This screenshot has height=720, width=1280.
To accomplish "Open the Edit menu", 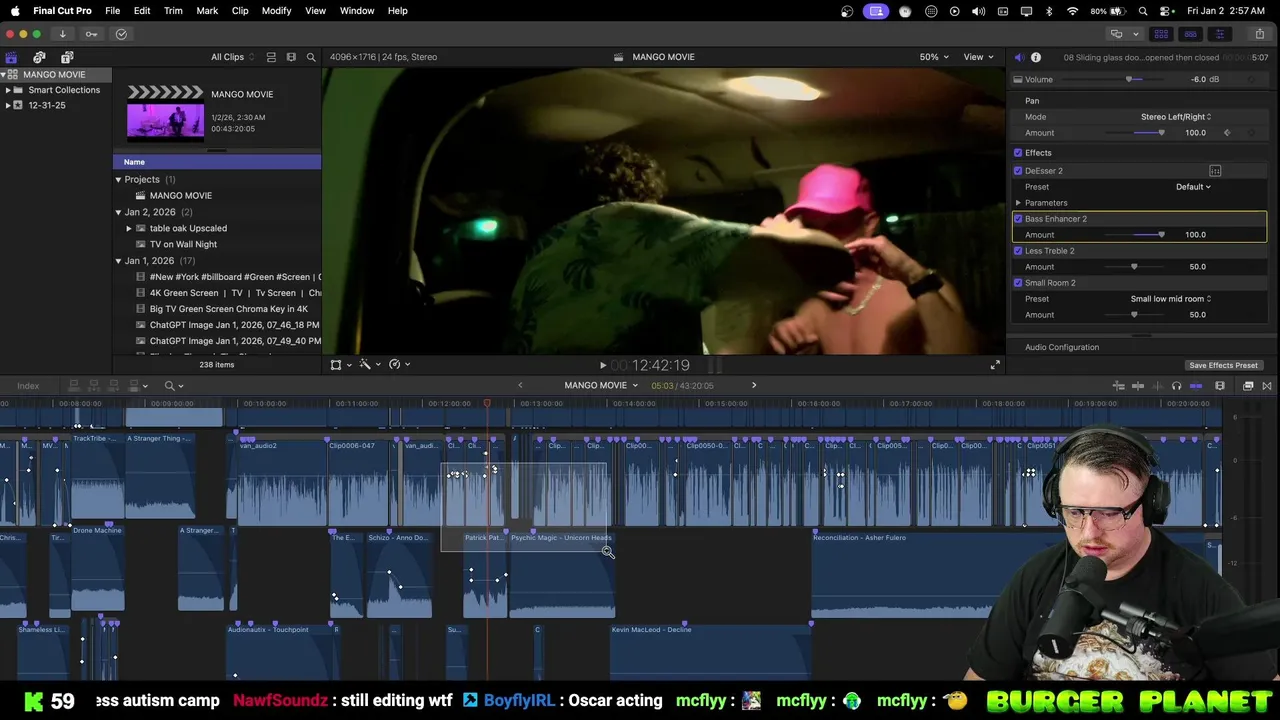I will 142,11.
